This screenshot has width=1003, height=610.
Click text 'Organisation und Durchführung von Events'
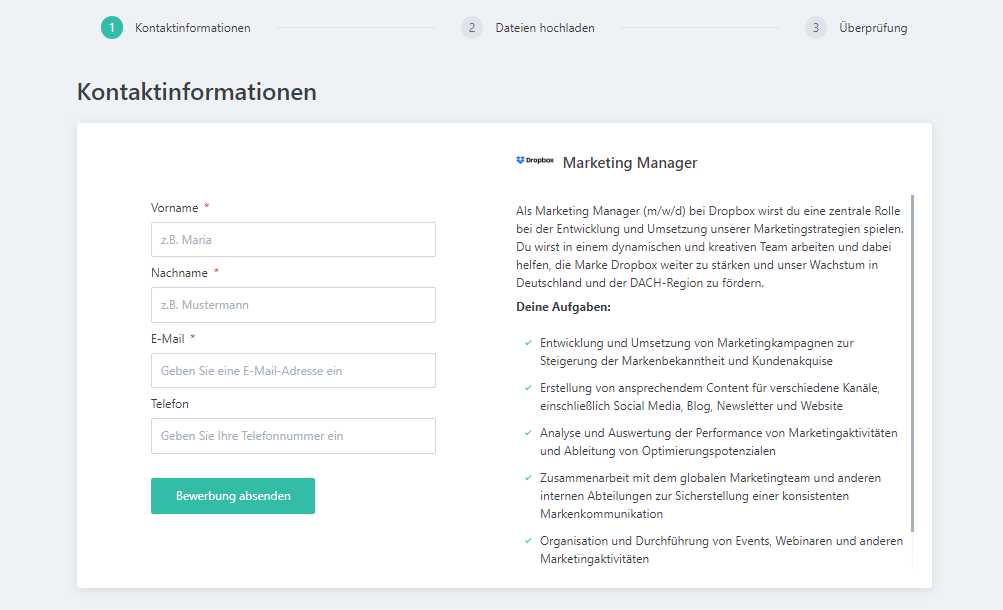click(x=656, y=541)
